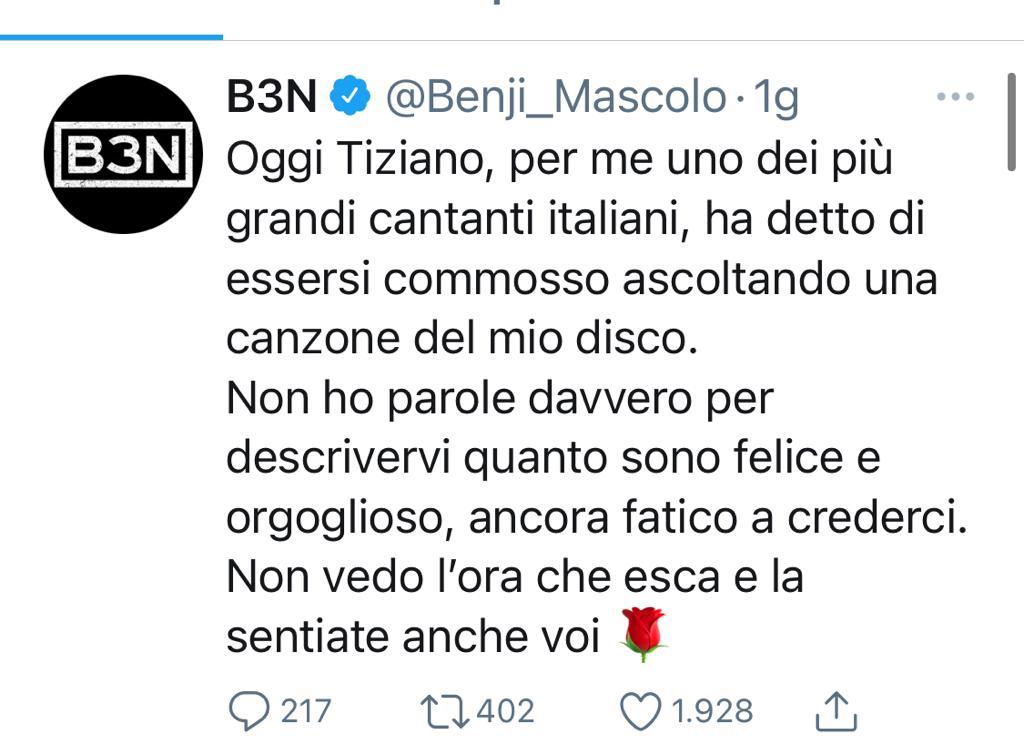Screen dimensions: 1024x755
Task: Open the three-dot more options menu
Action: (955, 97)
